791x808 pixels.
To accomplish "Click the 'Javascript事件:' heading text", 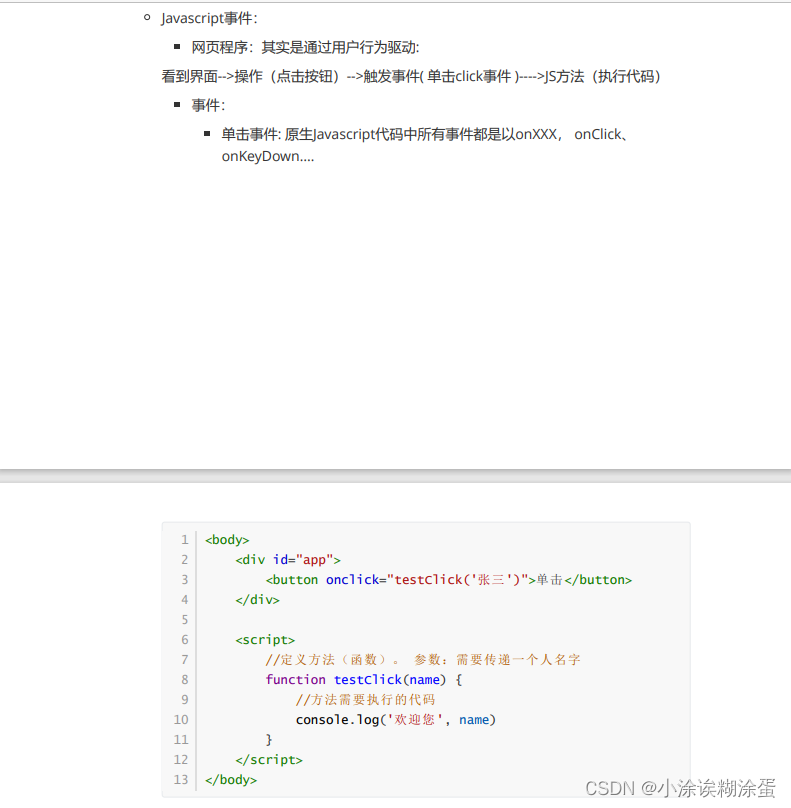I will click(209, 19).
